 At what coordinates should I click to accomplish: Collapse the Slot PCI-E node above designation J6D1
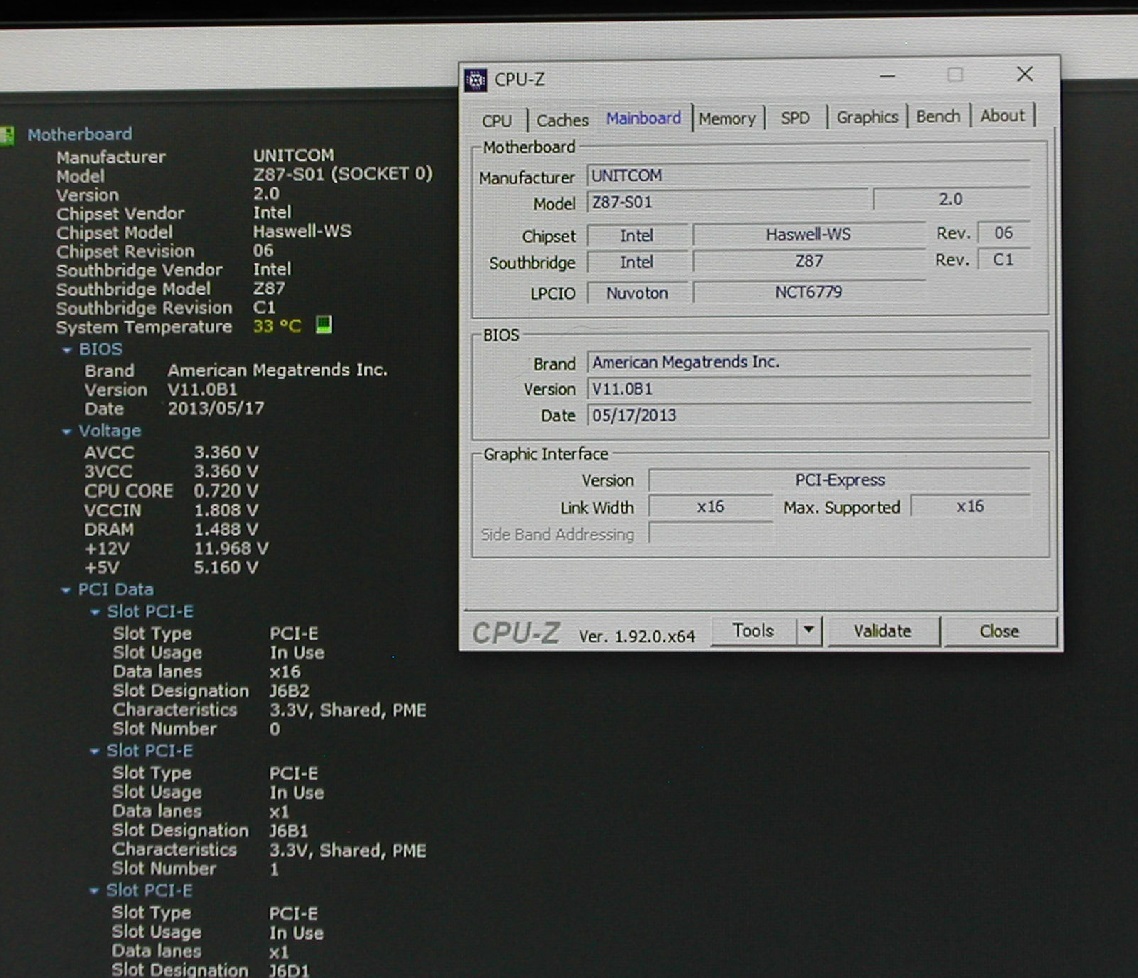[94, 891]
